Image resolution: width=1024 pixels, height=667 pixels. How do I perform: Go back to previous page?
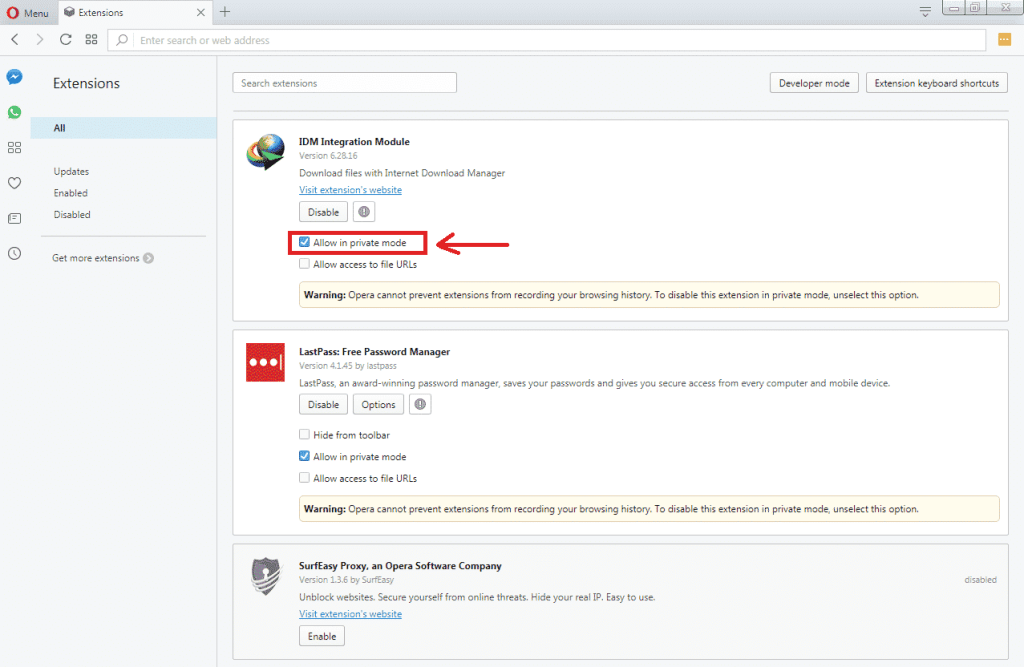click(15, 40)
